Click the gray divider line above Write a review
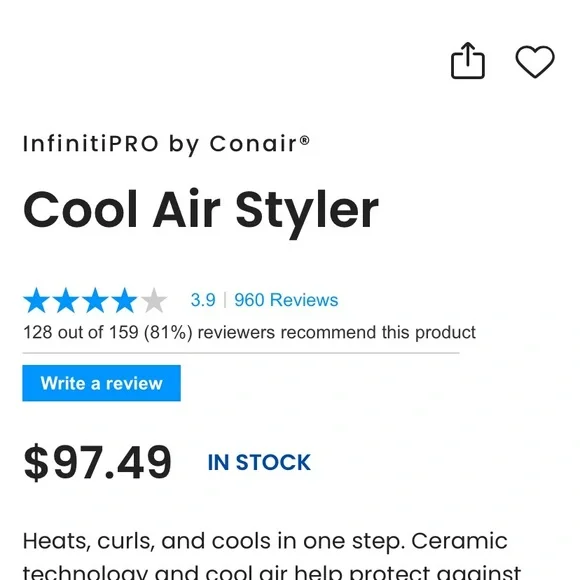The height and width of the screenshot is (580, 580). tap(241, 353)
